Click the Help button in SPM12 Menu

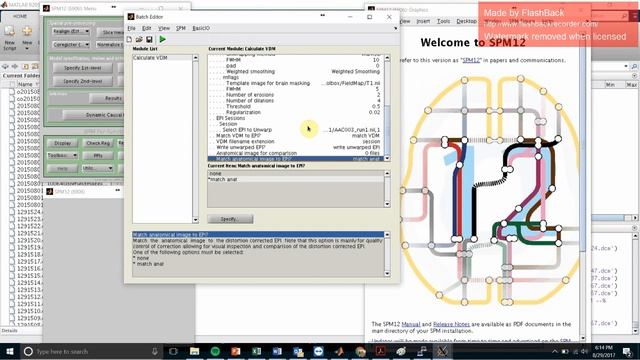[62, 168]
